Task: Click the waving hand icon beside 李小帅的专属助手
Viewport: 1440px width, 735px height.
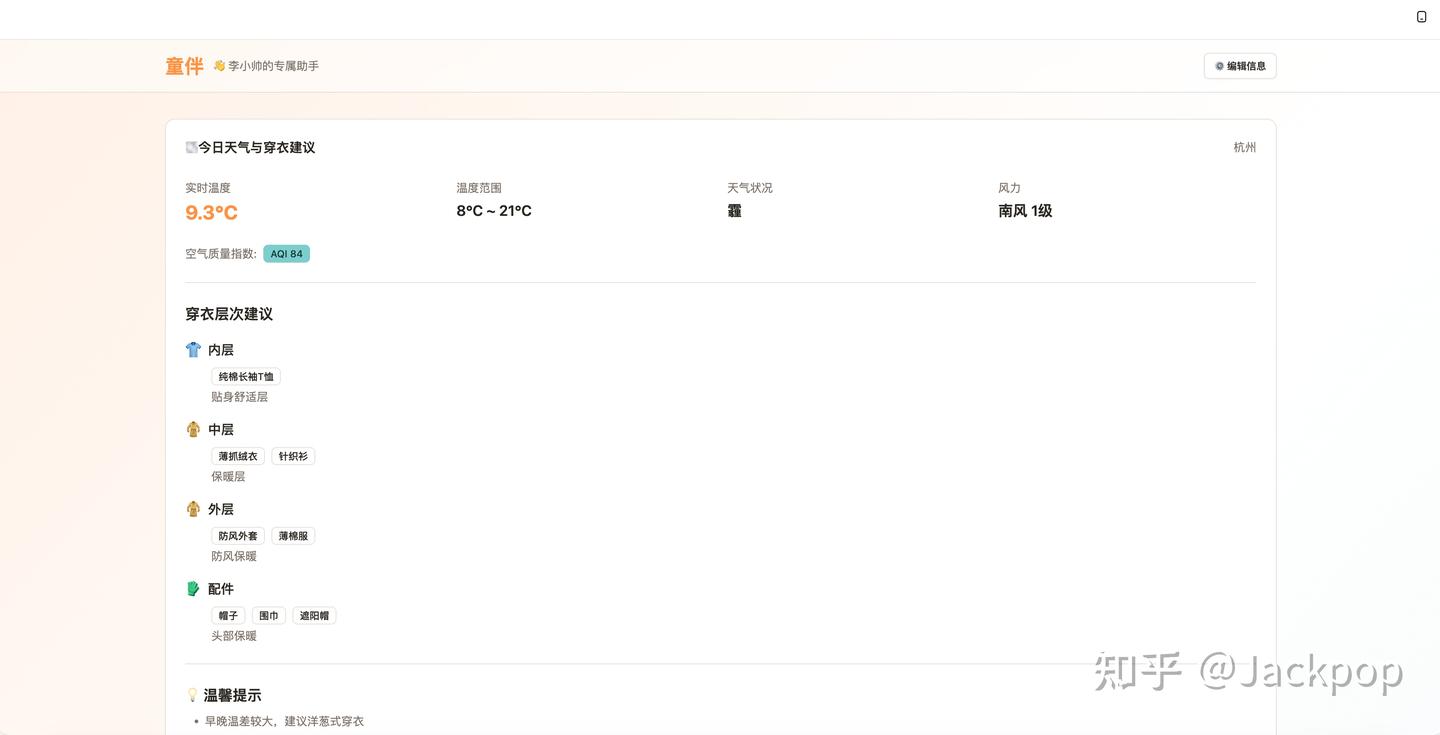Action: point(219,66)
